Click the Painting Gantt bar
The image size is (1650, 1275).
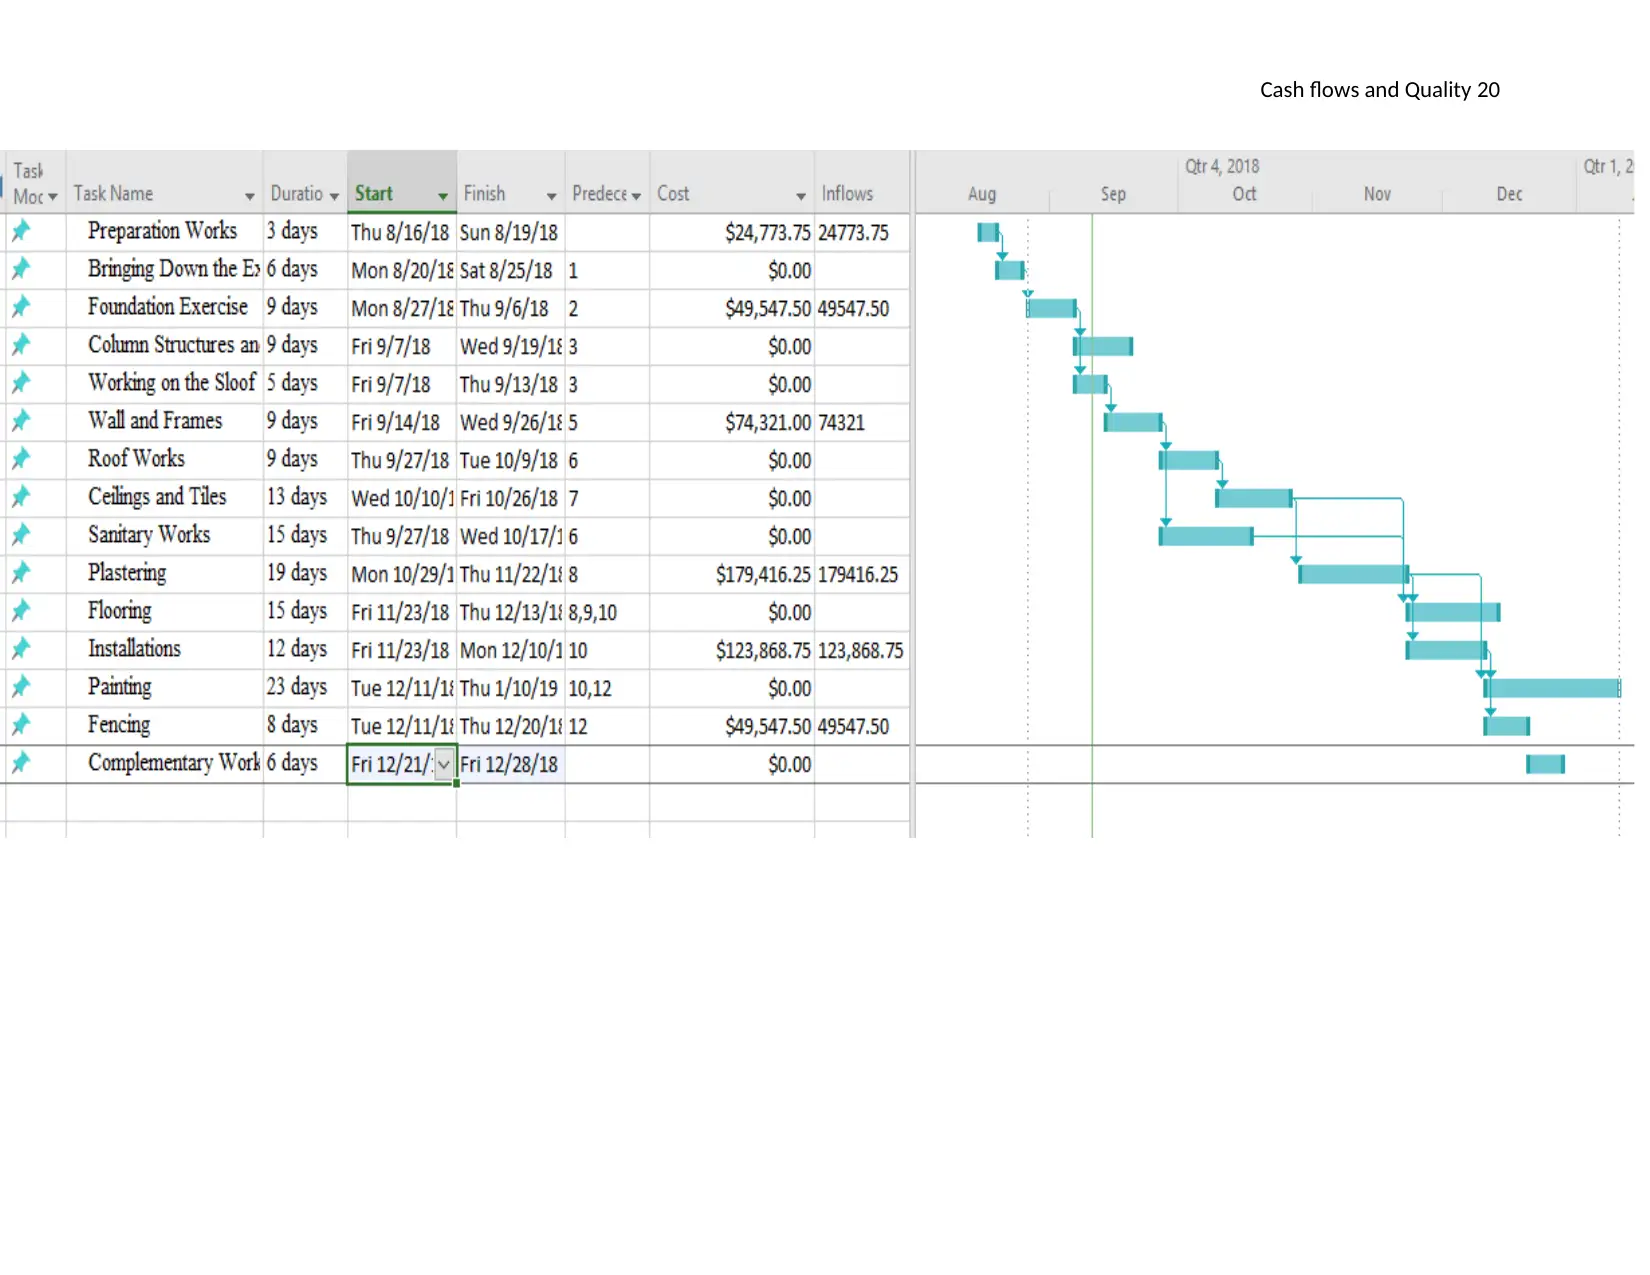(x=1552, y=688)
